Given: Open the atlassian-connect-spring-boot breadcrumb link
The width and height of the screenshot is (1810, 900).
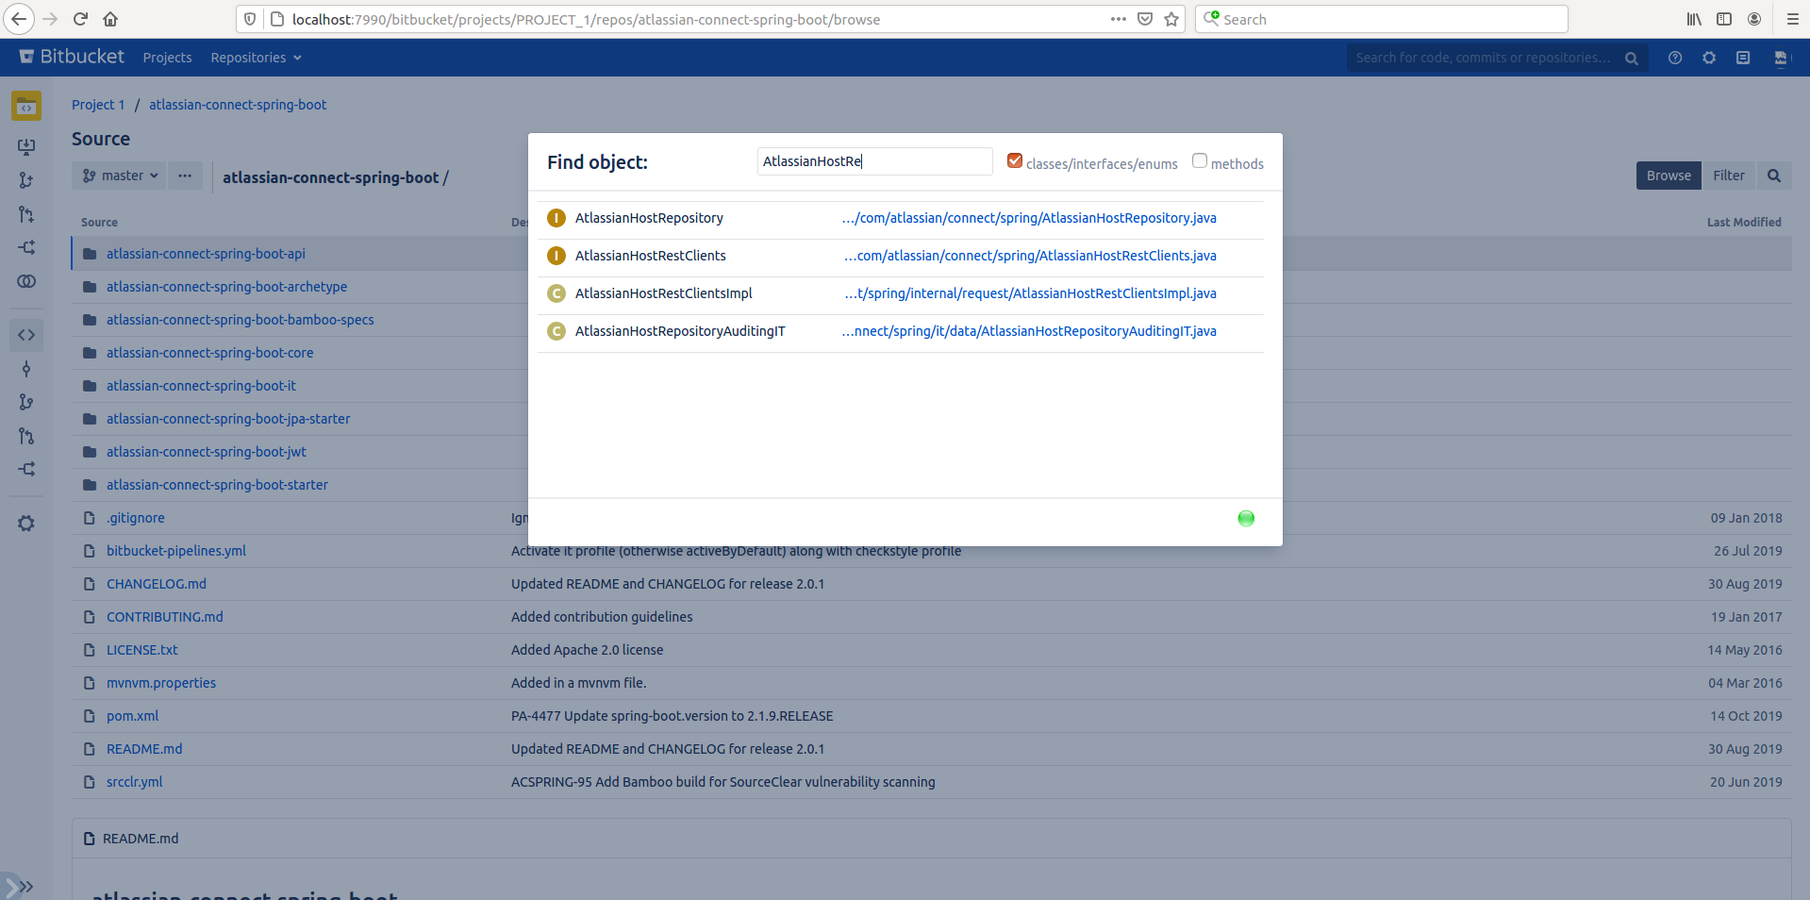Looking at the screenshot, I should 238,105.
